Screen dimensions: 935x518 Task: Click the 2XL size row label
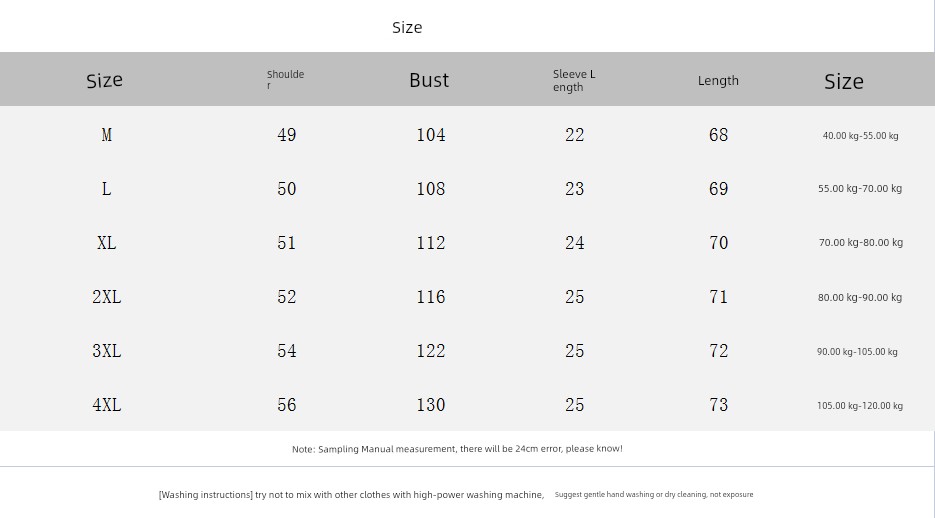point(106,297)
